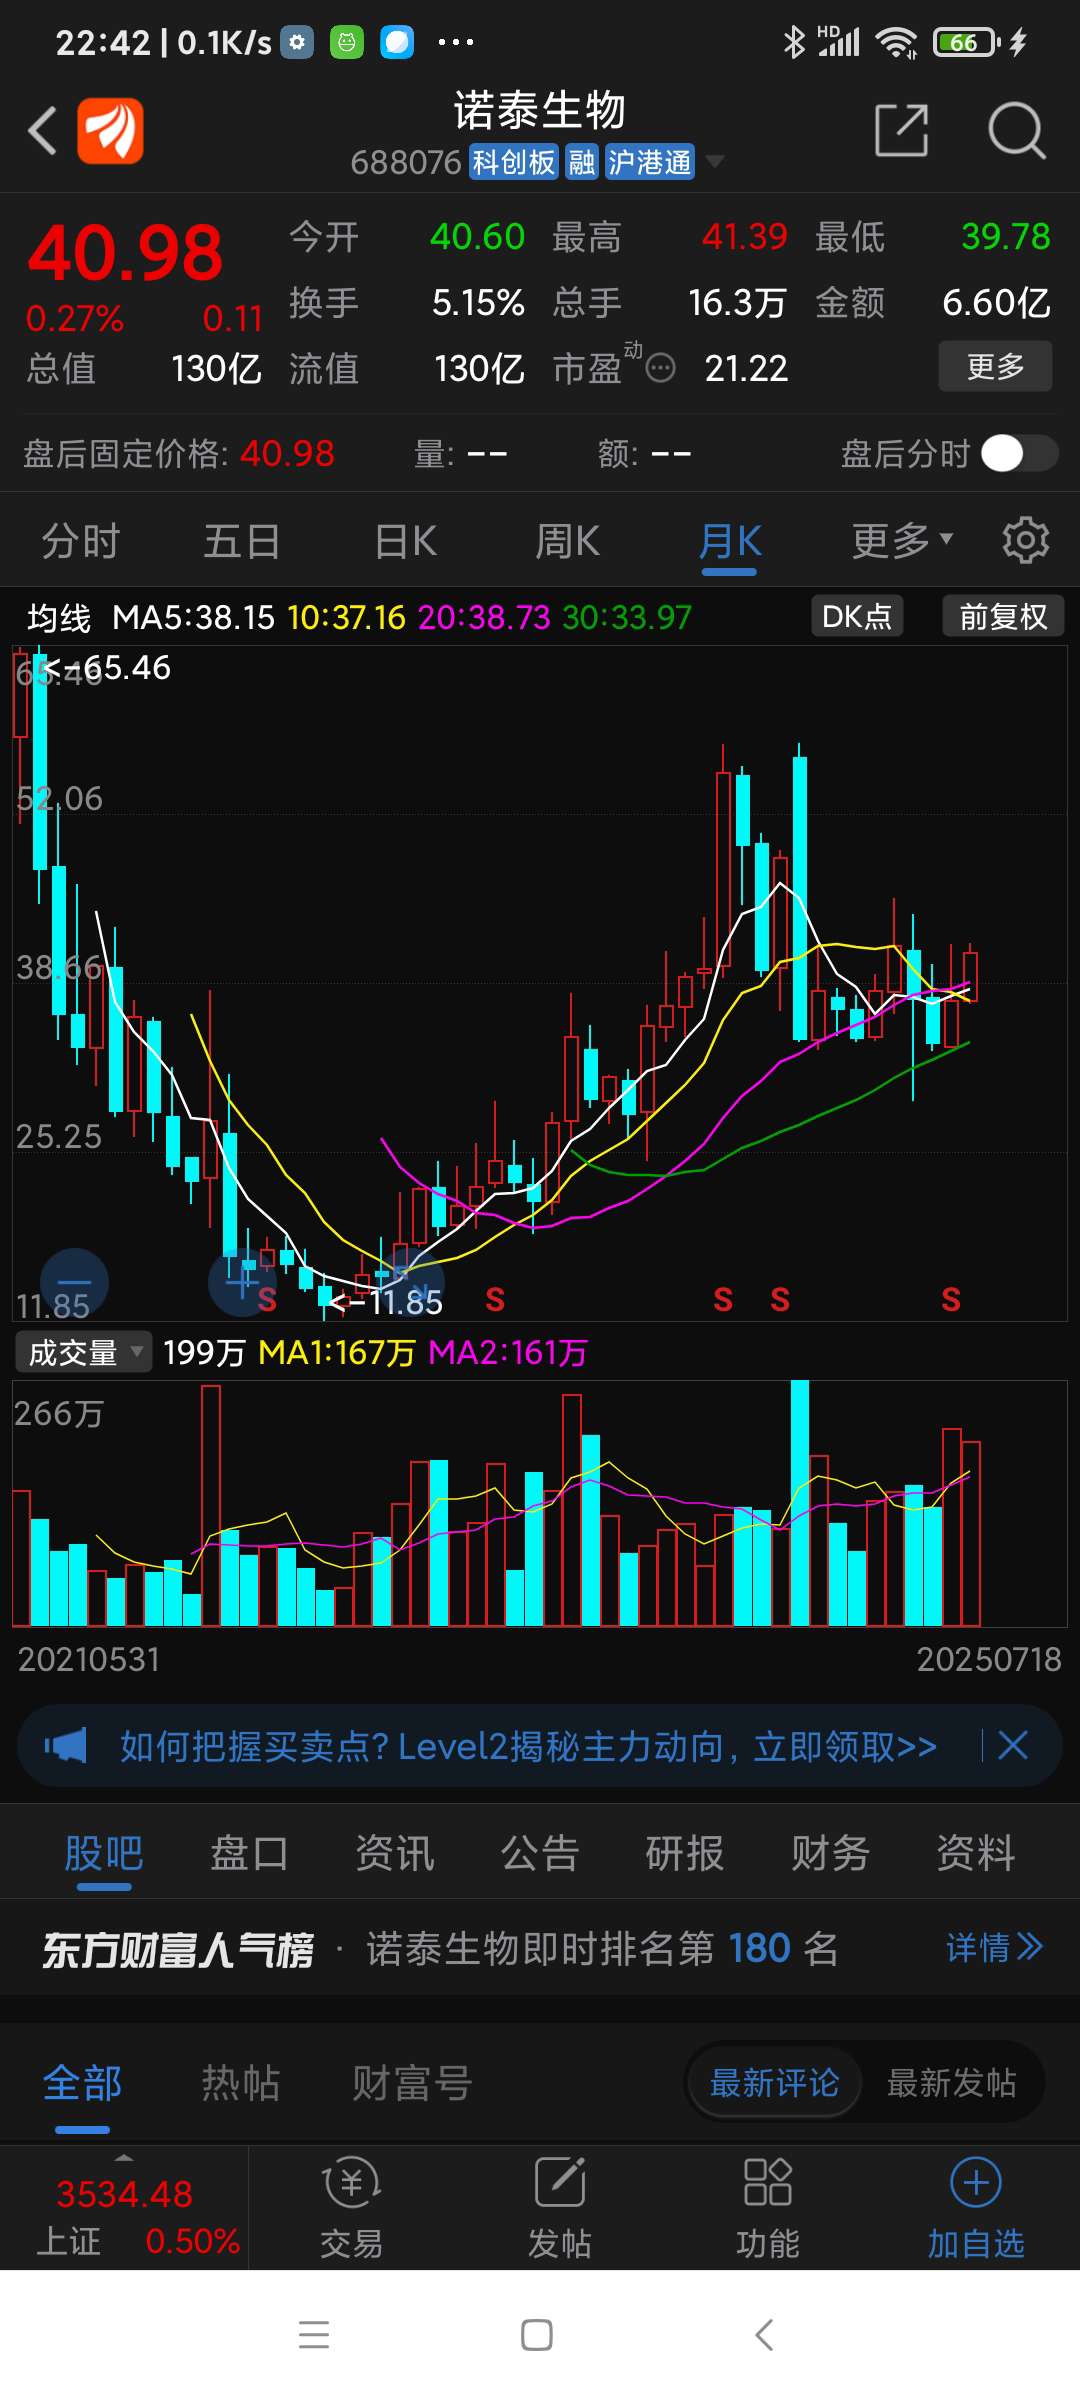Image resolution: width=1080 pixels, height=2400 pixels.
Task: Tap the P/E info bubble icon
Action: [x=660, y=369]
